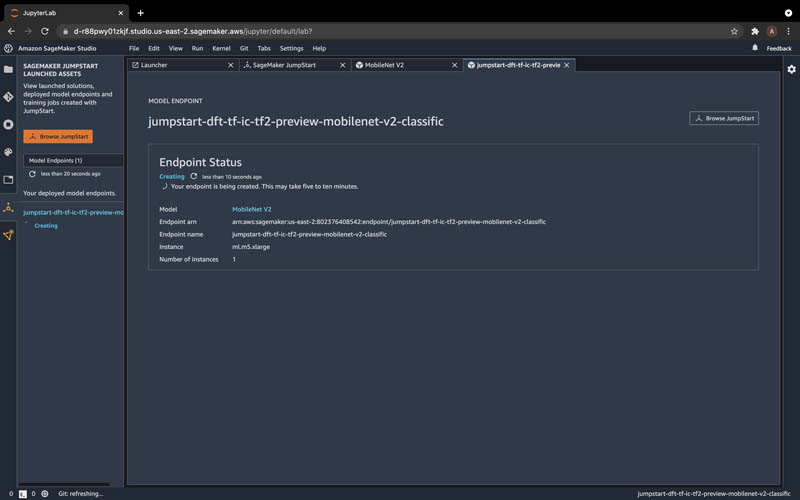Open the File Browser folder icon in sidebar
The image size is (800, 500).
click(x=8, y=69)
